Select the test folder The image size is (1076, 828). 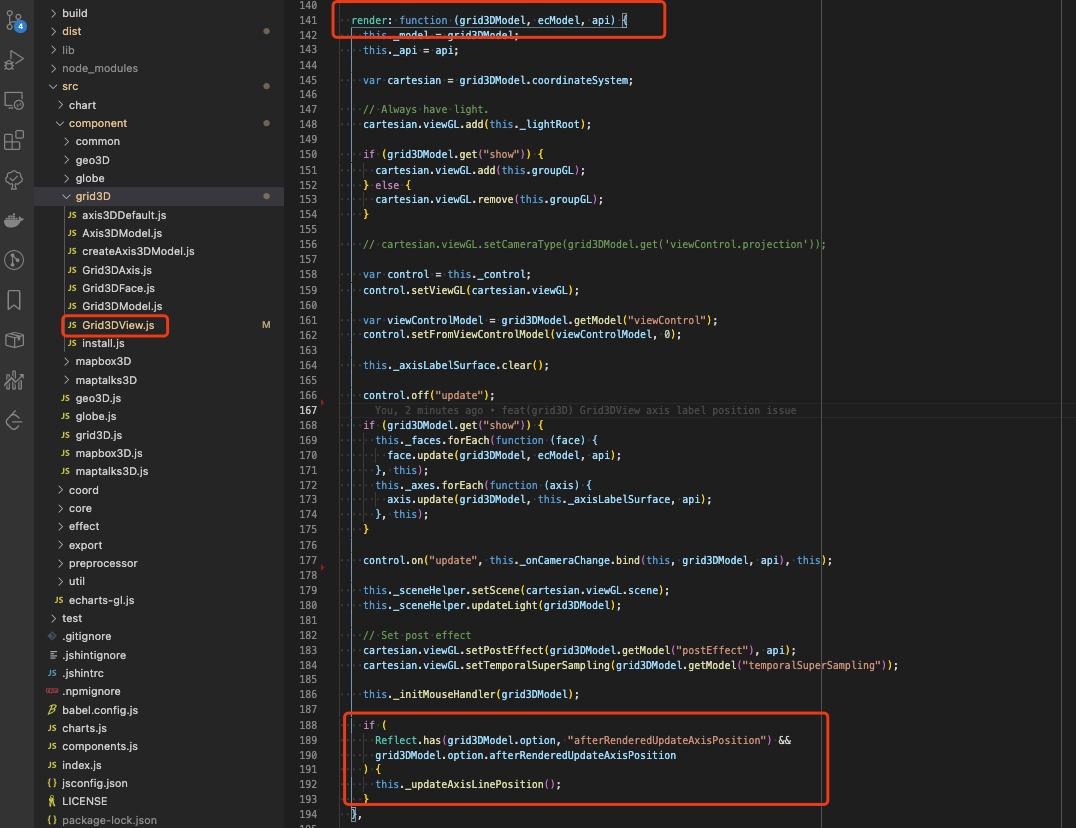pyautogui.click(x=159, y=618)
